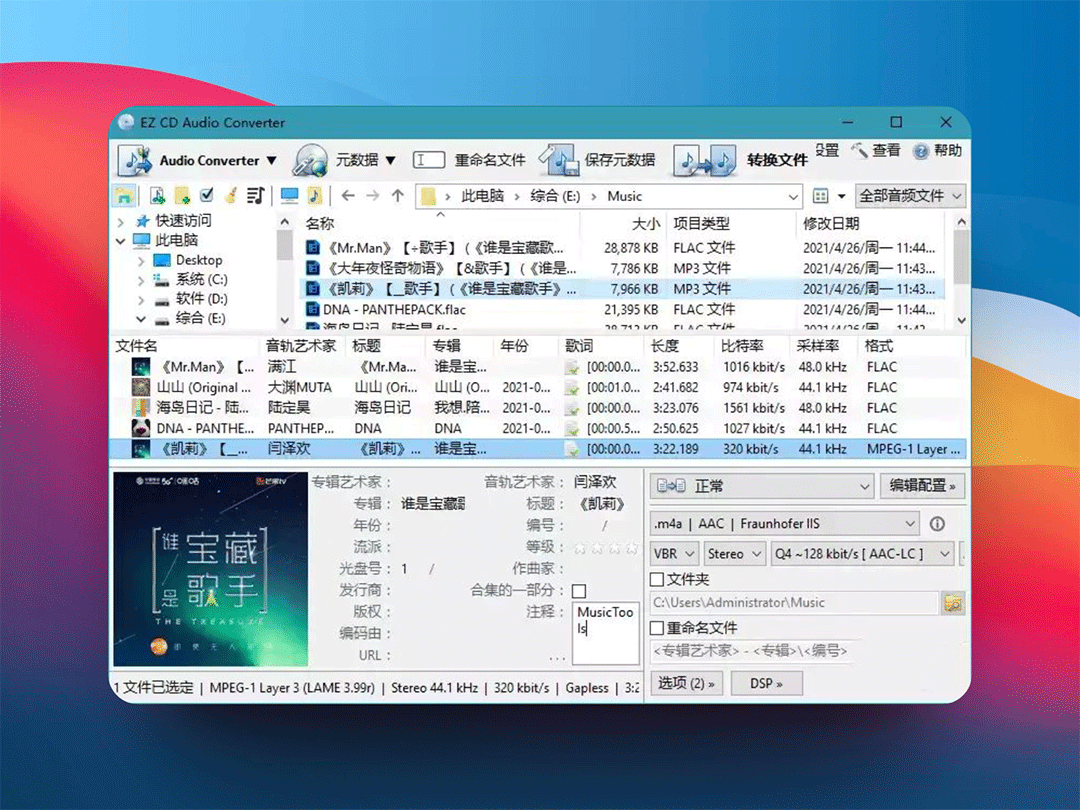Click the browse output folder icon
The width and height of the screenshot is (1080, 810).
(953, 603)
